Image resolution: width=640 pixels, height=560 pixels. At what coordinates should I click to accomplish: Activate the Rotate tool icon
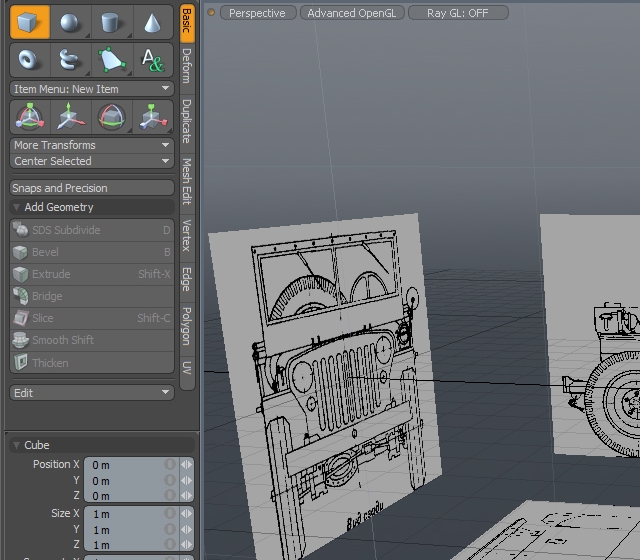[x=111, y=117]
